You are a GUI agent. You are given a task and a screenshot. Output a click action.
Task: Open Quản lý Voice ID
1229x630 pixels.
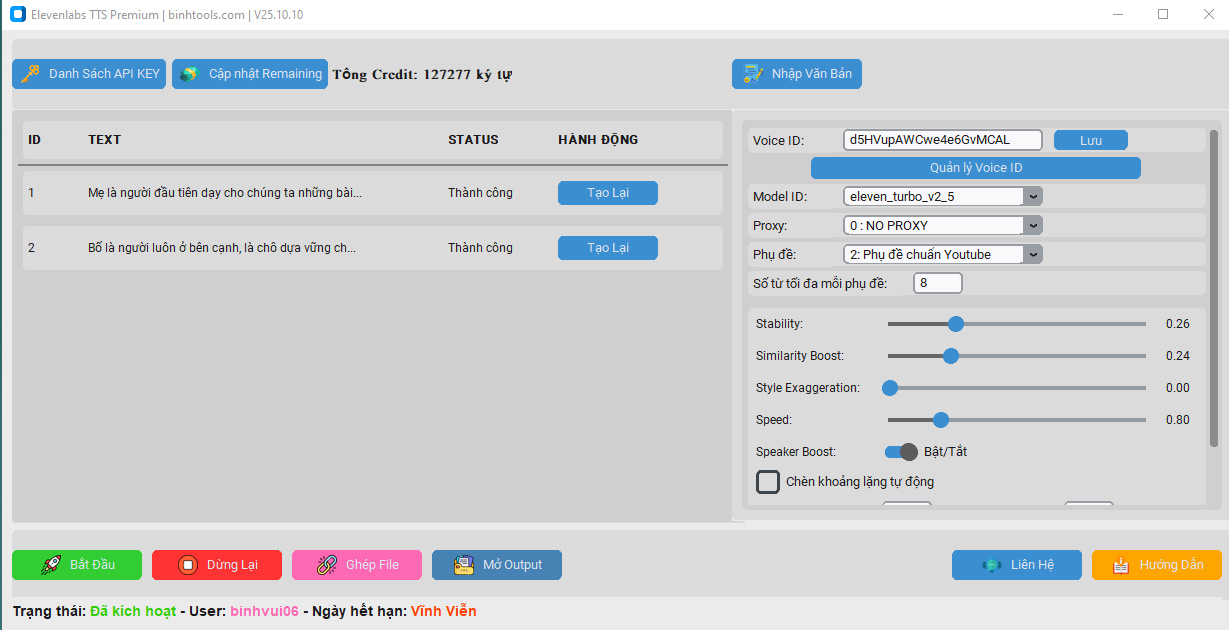[x=976, y=167]
